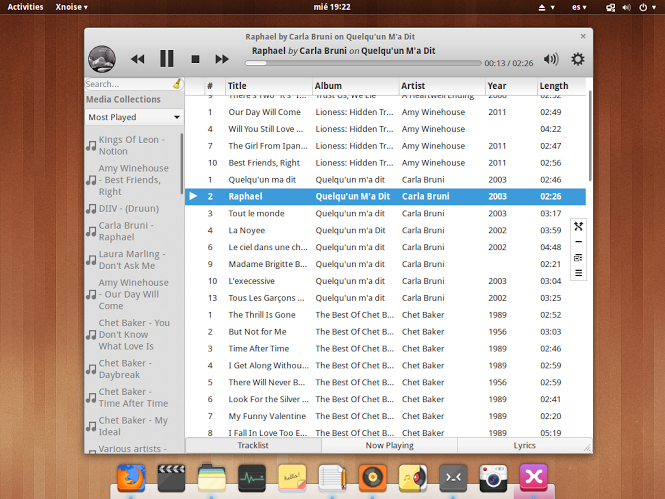Select track The Thrill Is Gone

click(386, 315)
